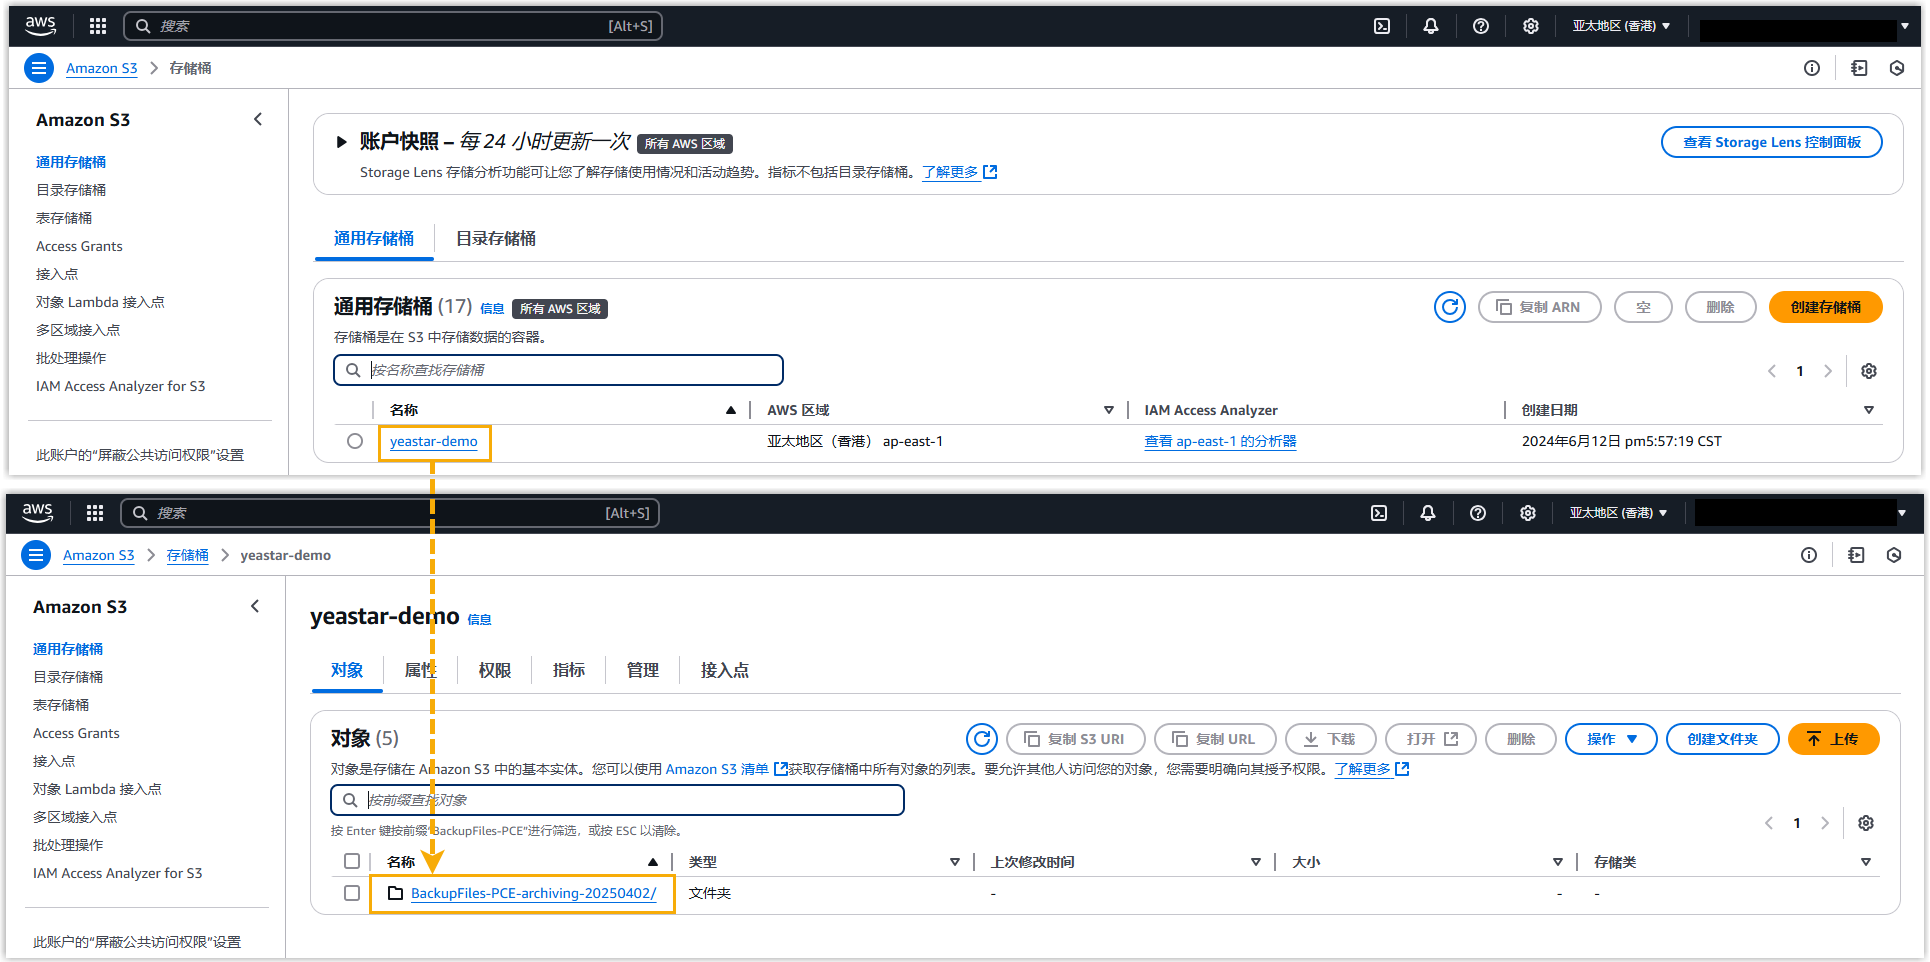Switch to the 目录存储桶 tab
The width and height of the screenshot is (1930, 962).
point(495,239)
